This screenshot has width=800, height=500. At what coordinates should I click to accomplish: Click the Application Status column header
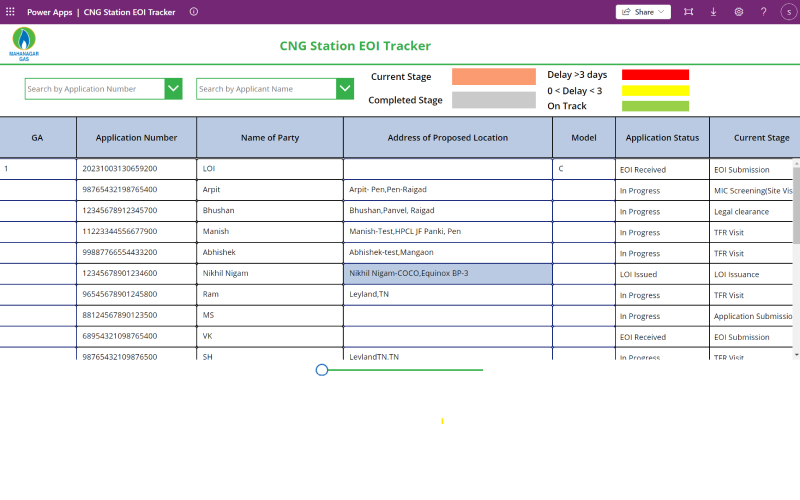662,138
